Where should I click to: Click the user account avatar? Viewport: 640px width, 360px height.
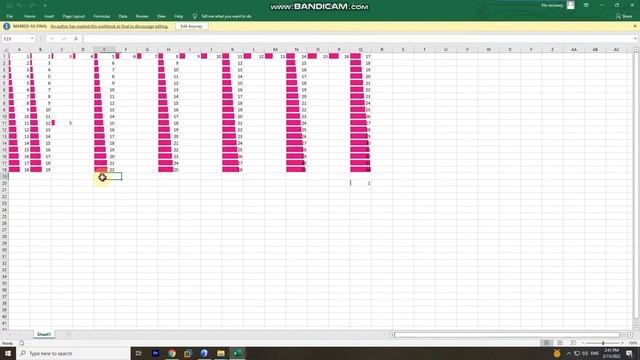pos(571,5)
